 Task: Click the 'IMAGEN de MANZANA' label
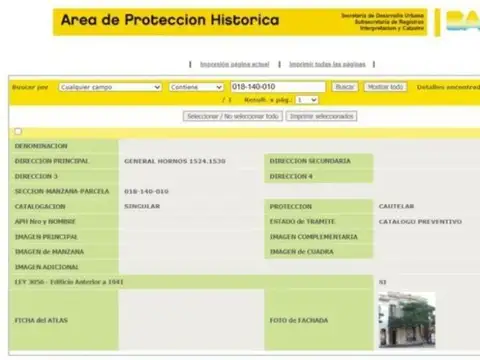(x=49, y=252)
